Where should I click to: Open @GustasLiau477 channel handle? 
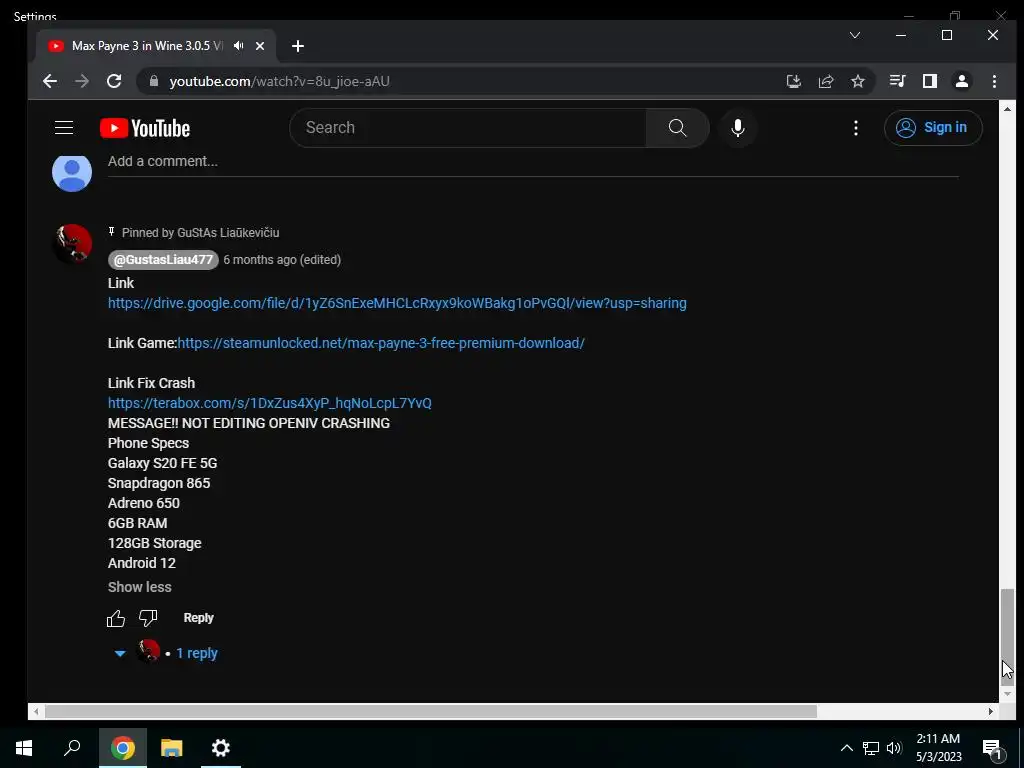[163, 260]
